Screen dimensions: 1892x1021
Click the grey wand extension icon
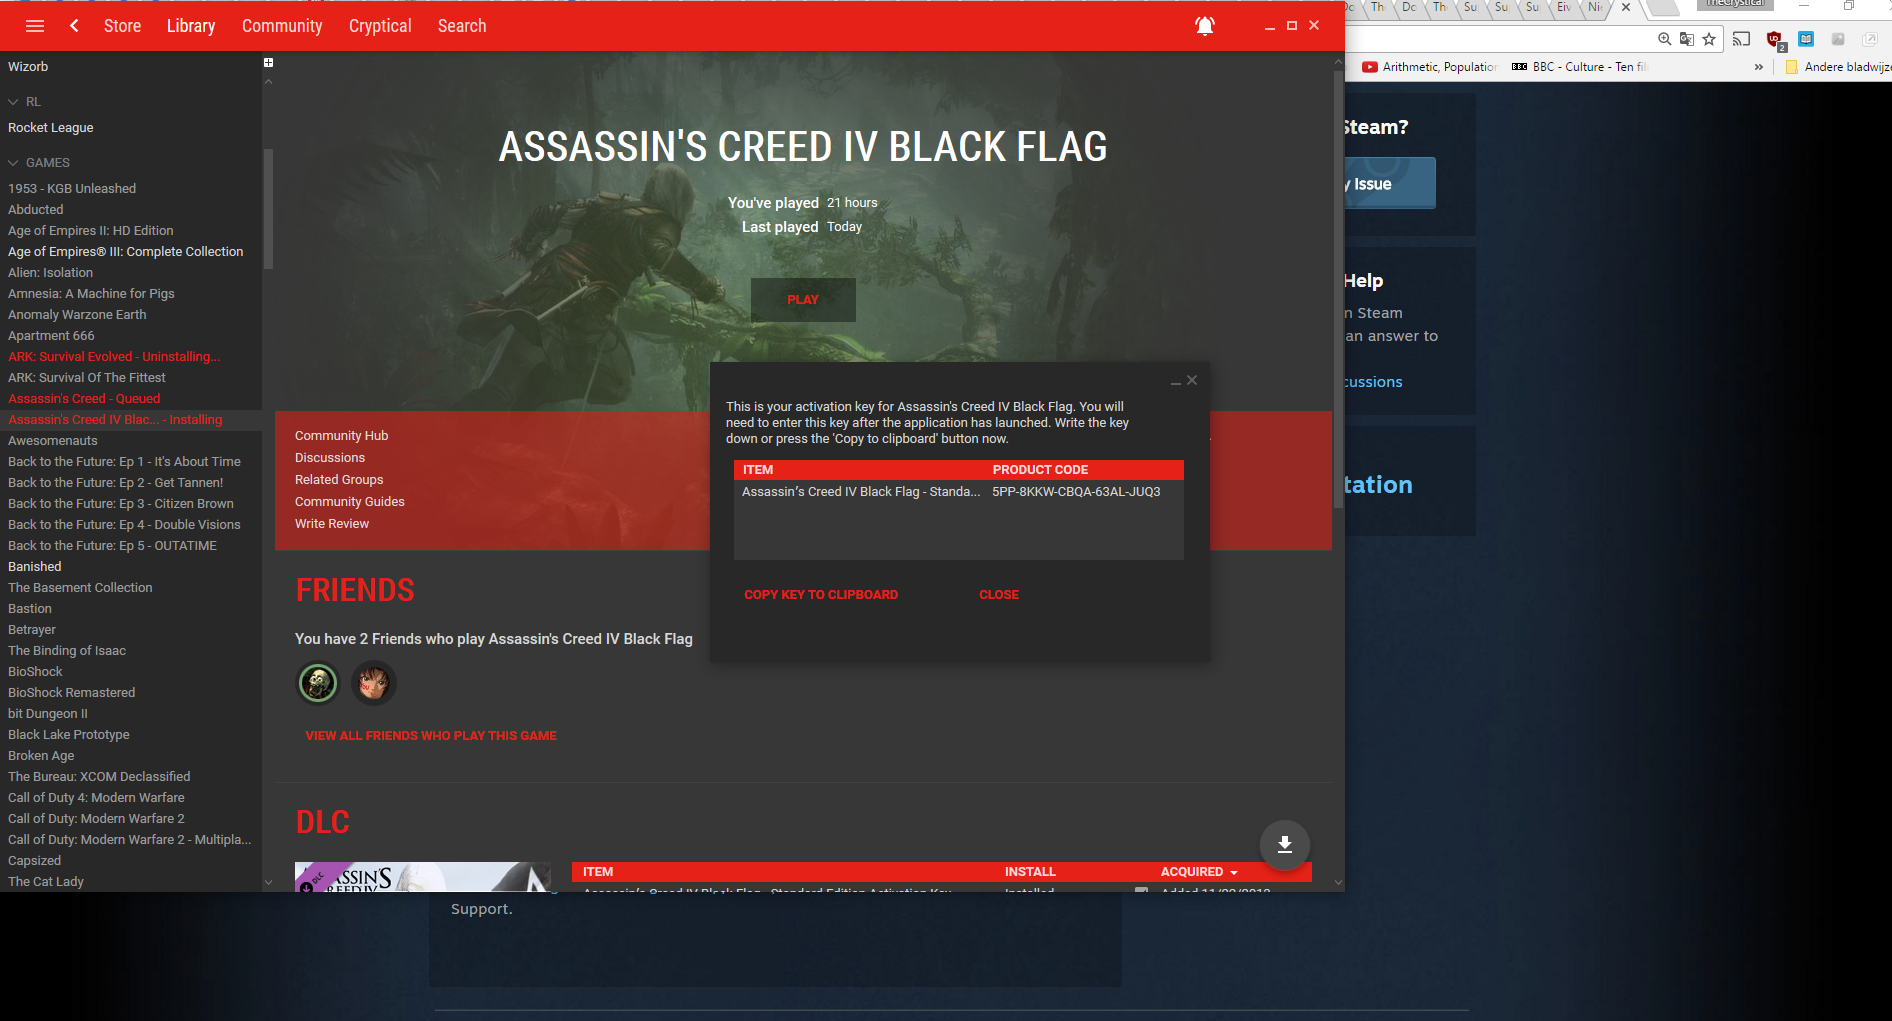coord(1838,39)
